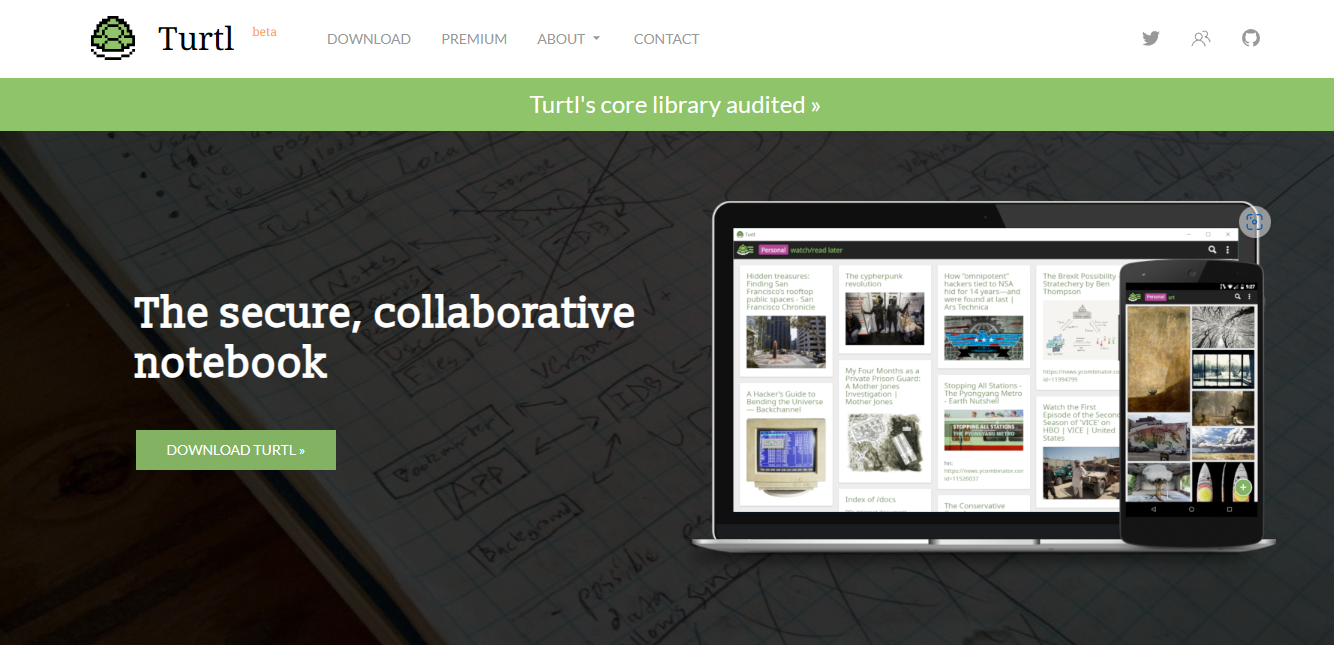1334x645 pixels.
Task: Open the GitHub repository icon
Action: tap(1251, 39)
